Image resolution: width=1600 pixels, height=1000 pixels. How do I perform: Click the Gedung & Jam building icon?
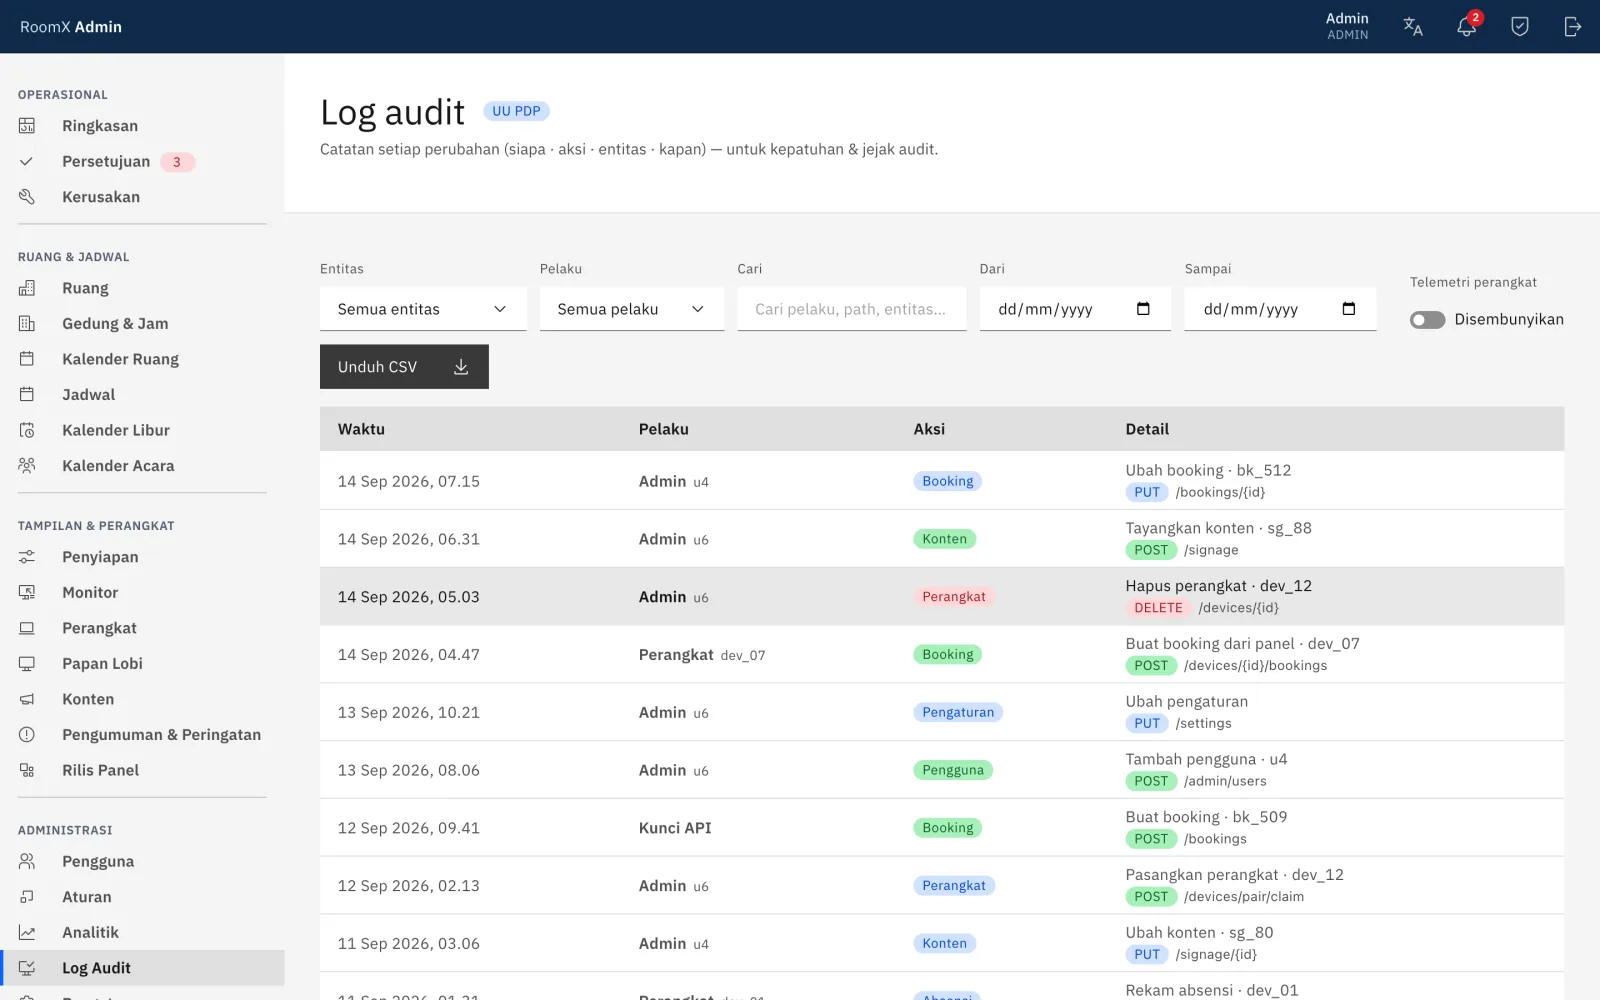(27, 324)
